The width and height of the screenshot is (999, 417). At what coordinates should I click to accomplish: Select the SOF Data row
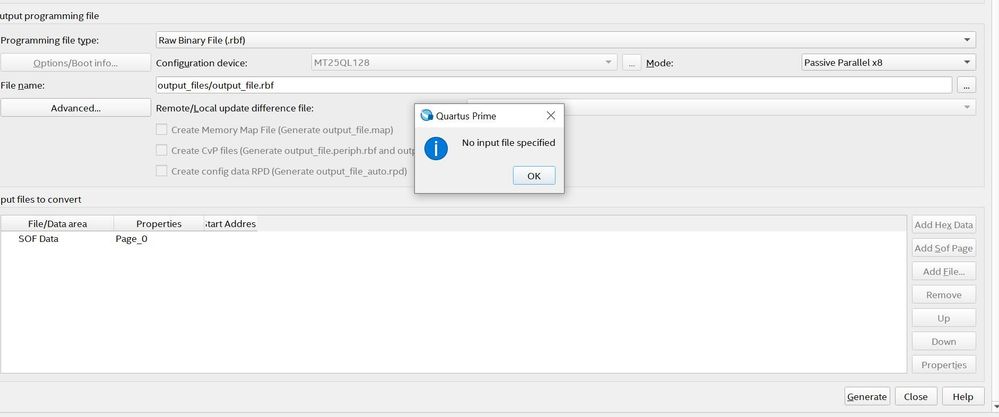click(x=453, y=239)
